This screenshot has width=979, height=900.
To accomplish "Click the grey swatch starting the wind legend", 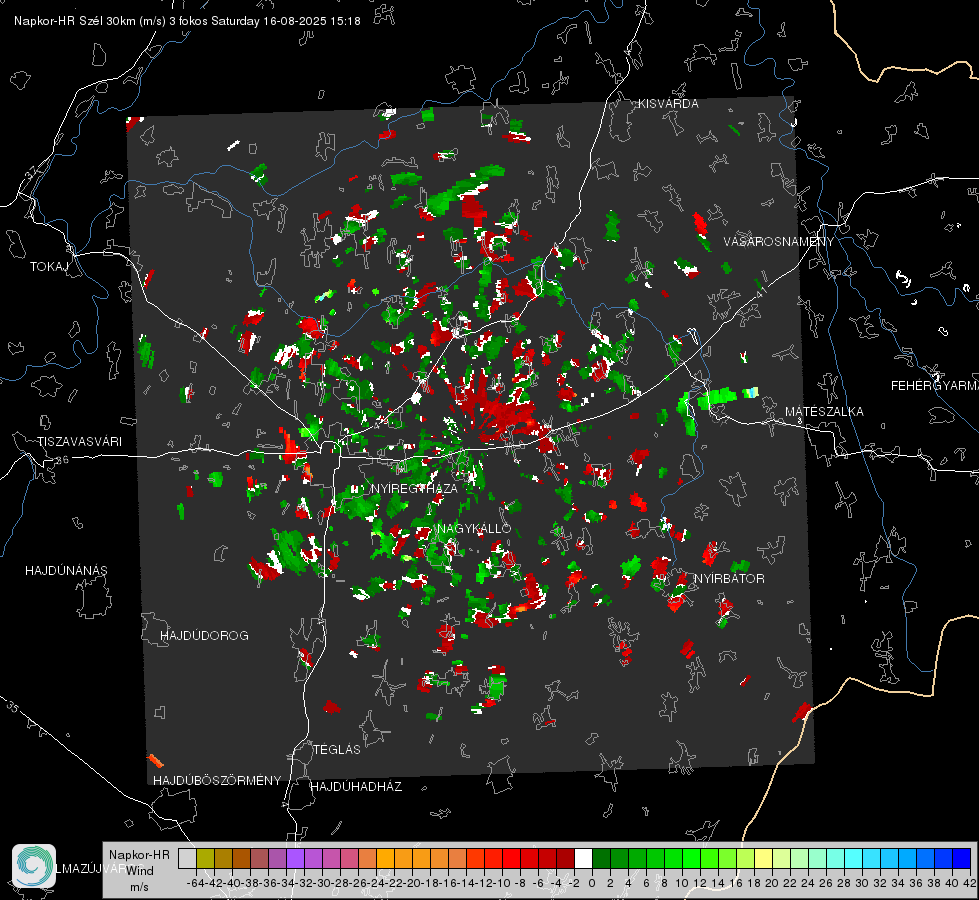I will (x=187, y=858).
